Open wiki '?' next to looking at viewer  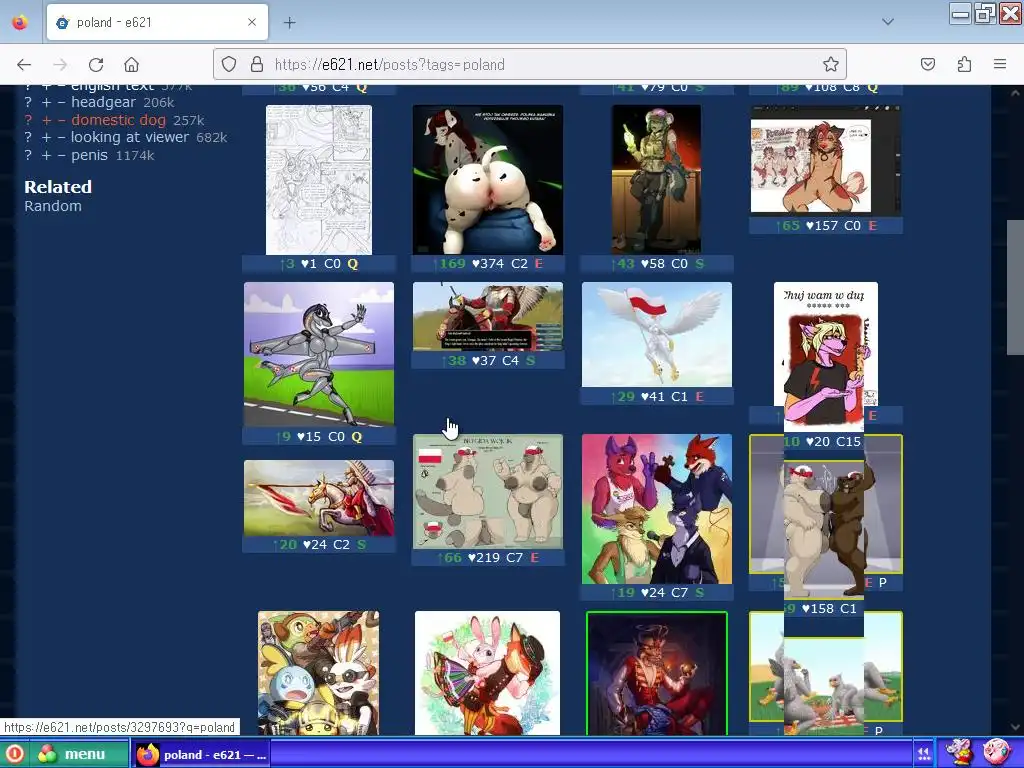pyautogui.click(x=28, y=137)
